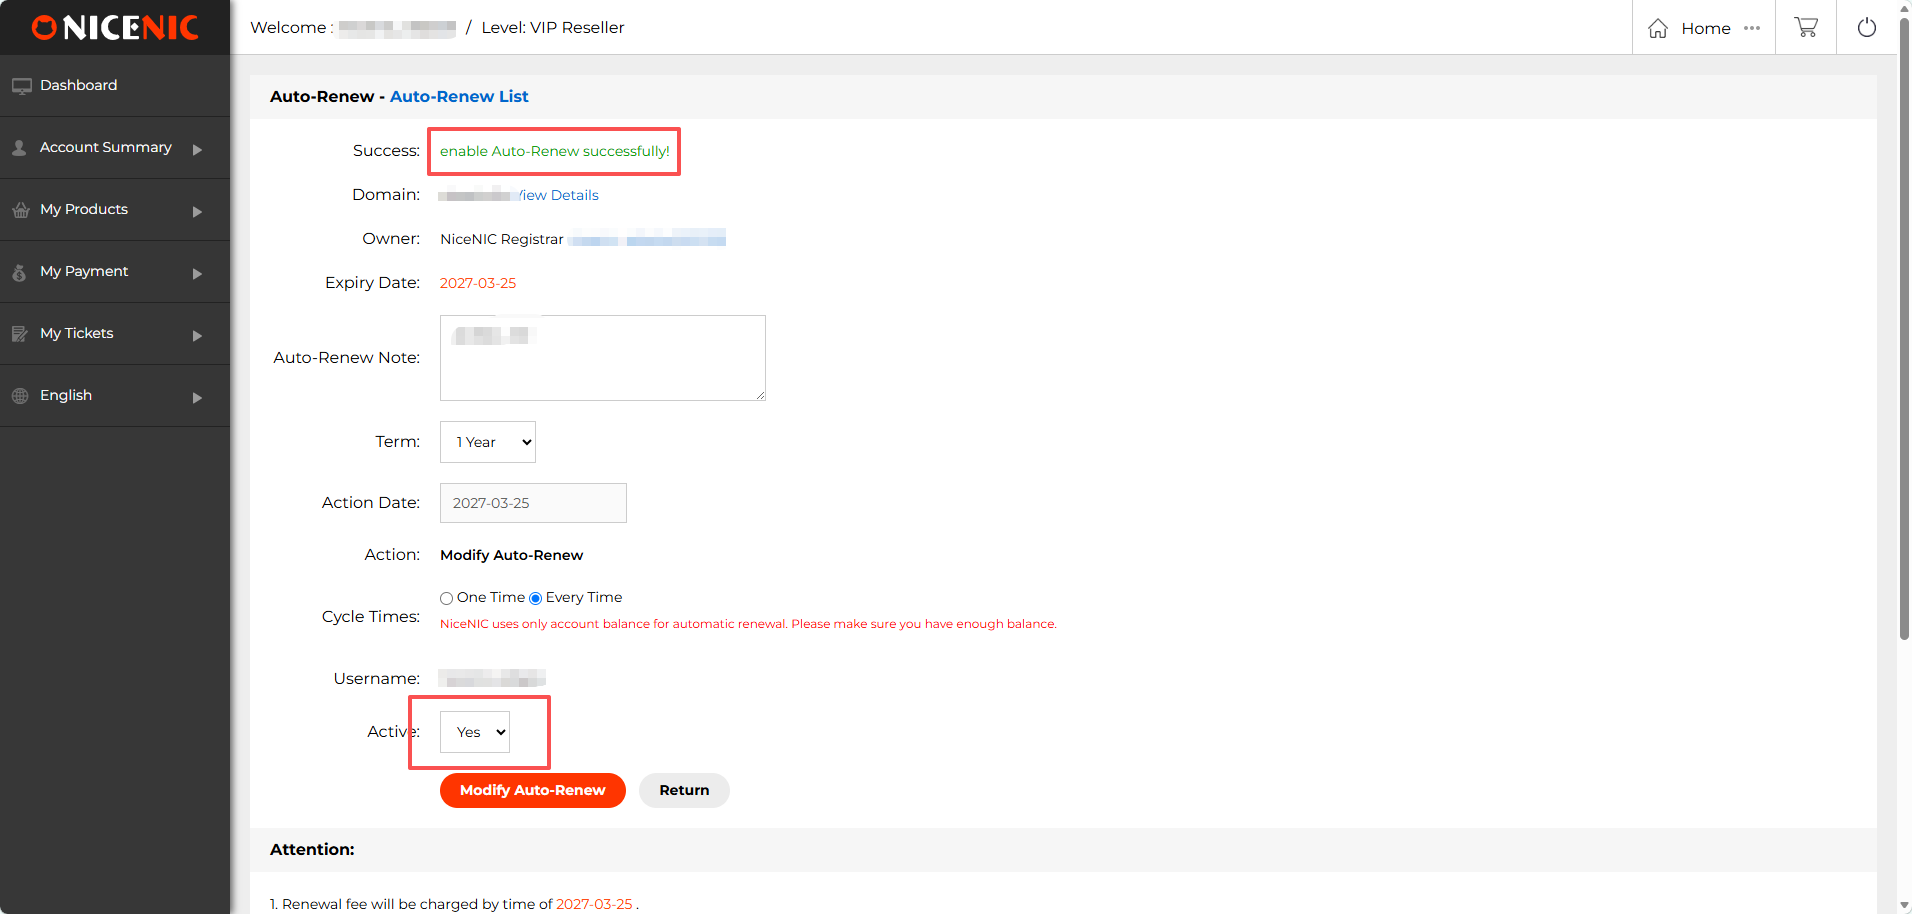Open the shopping cart

click(1806, 27)
